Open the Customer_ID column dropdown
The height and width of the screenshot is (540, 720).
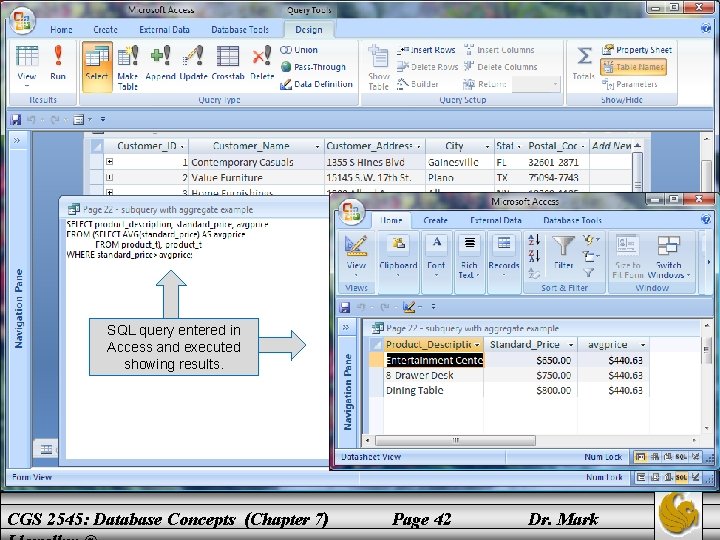pos(182,146)
